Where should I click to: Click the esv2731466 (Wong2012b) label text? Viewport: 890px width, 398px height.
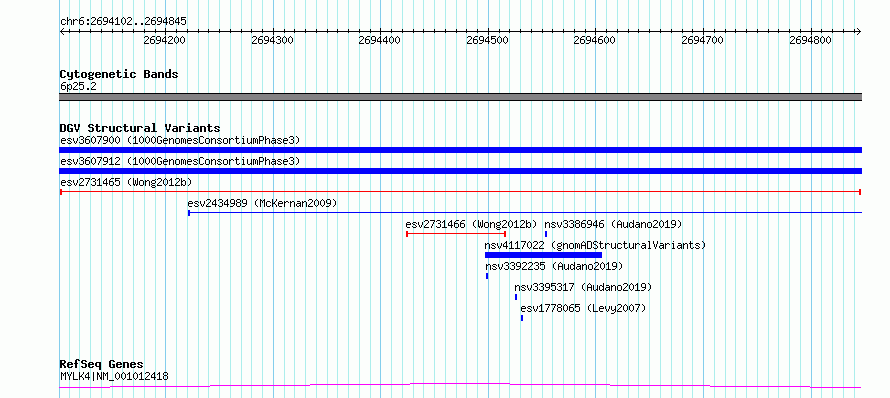pyautogui.click(x=472, y=224)
